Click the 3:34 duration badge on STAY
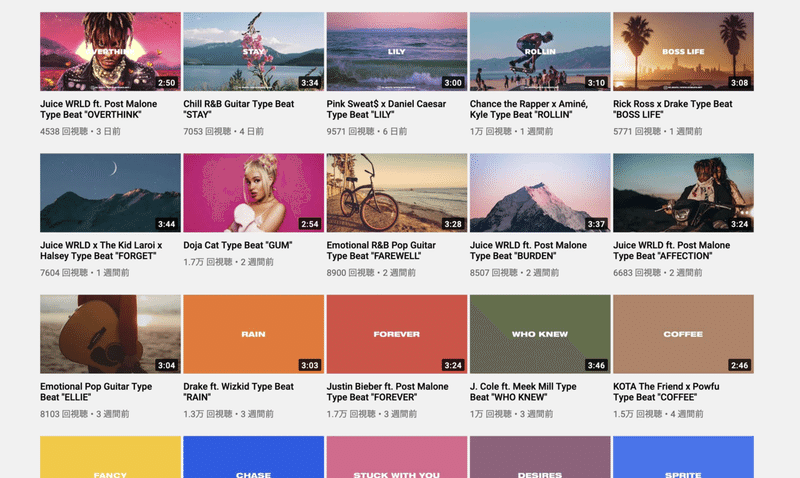 [x=310, y=83]
